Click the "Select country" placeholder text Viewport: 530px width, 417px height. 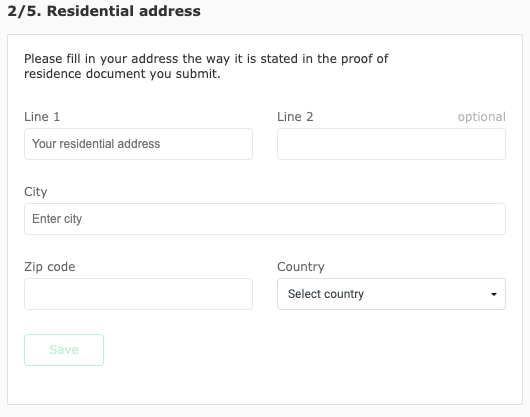[x=326, y=294]
